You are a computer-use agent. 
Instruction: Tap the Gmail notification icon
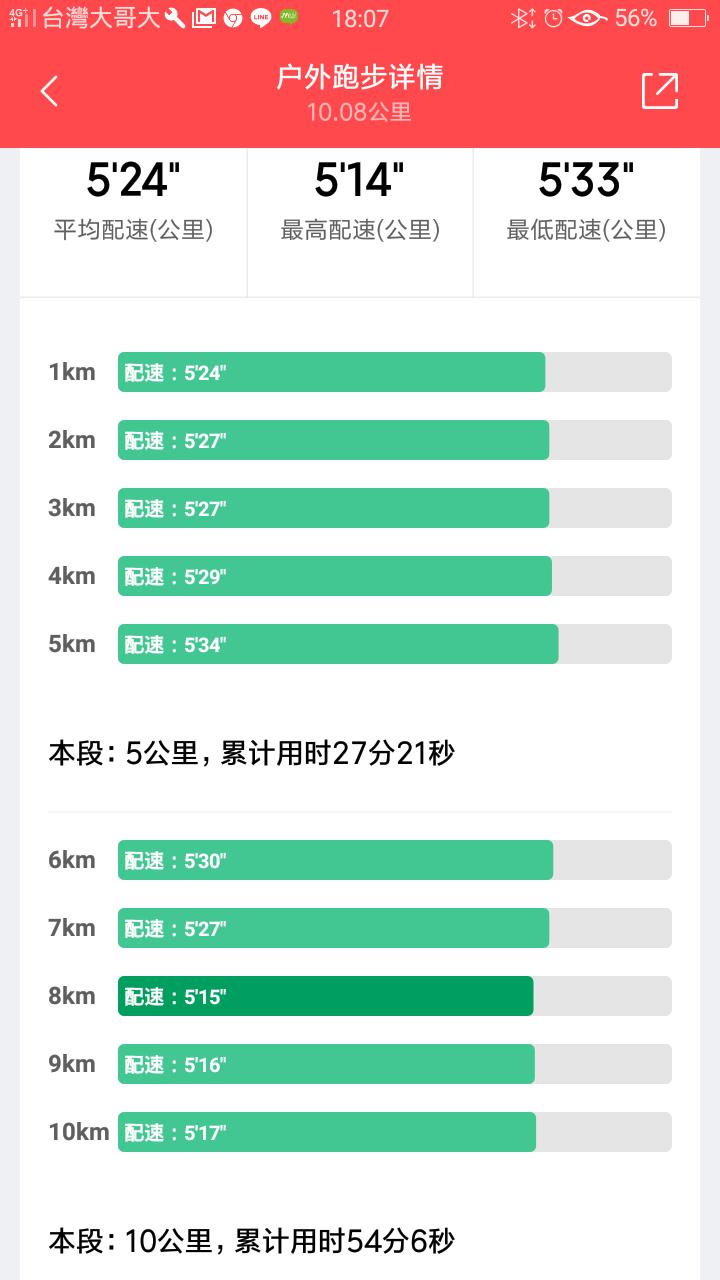(x=203, y=18)
